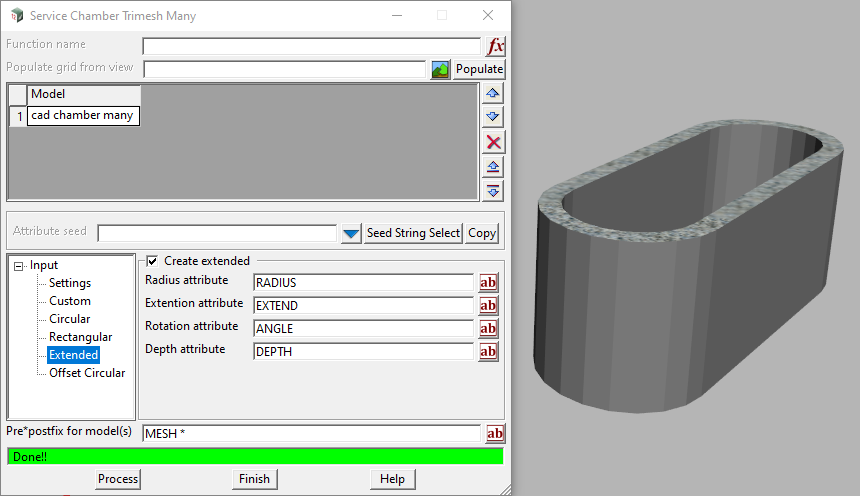Click the Seed String Select button

click(x=413, y=233)
